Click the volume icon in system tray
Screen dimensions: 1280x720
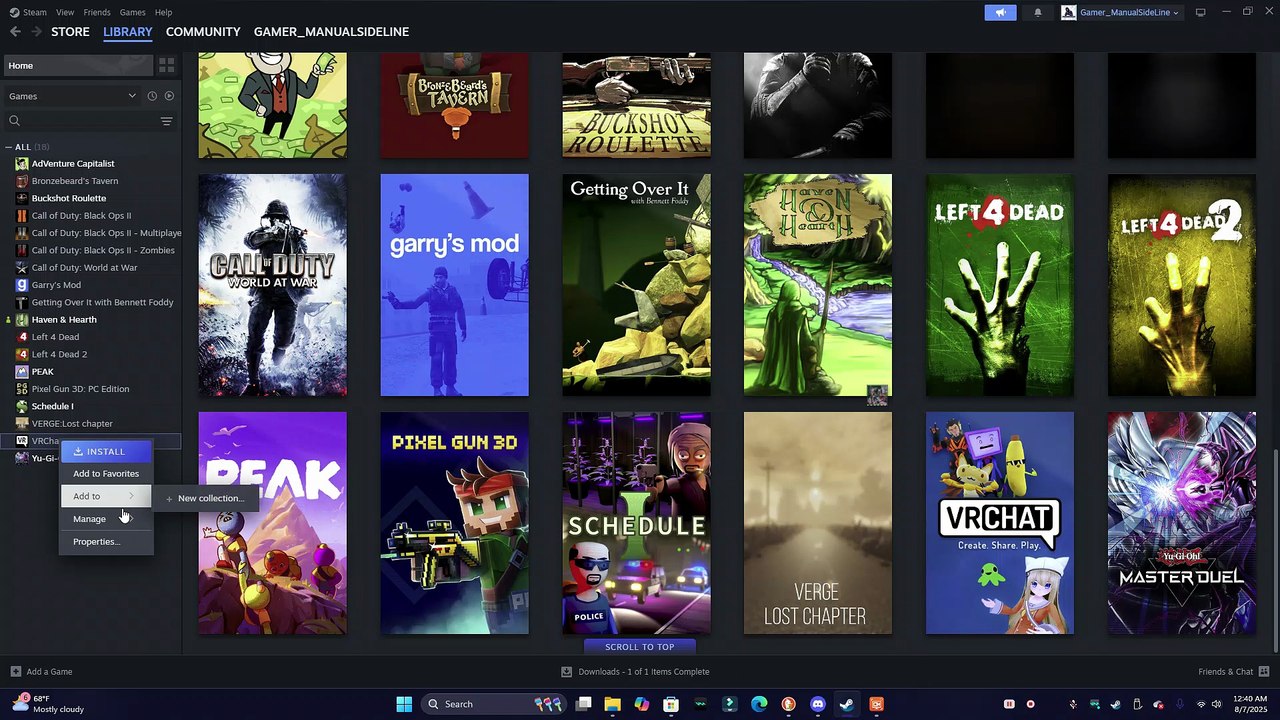pyautogui.click(x=1218, y=704)
